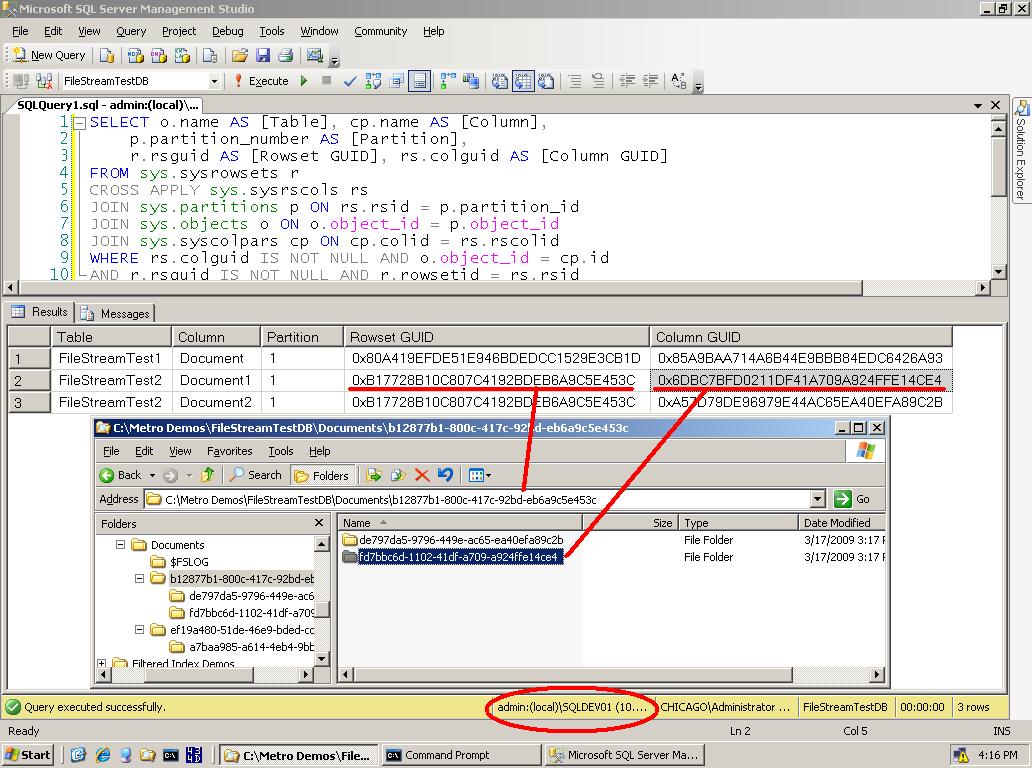Undo with the blue arrow in Explorer
The image size is (1032, 768).
[445, 475]
